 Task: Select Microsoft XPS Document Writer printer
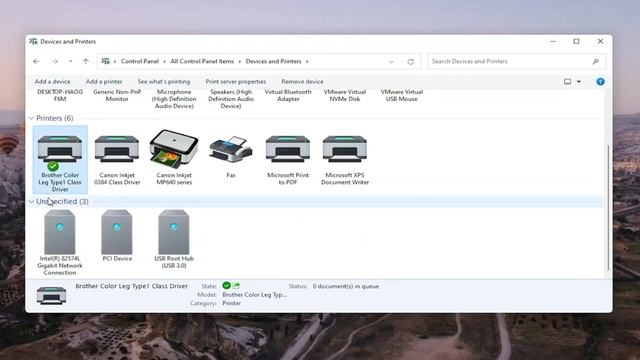[345, 160]
